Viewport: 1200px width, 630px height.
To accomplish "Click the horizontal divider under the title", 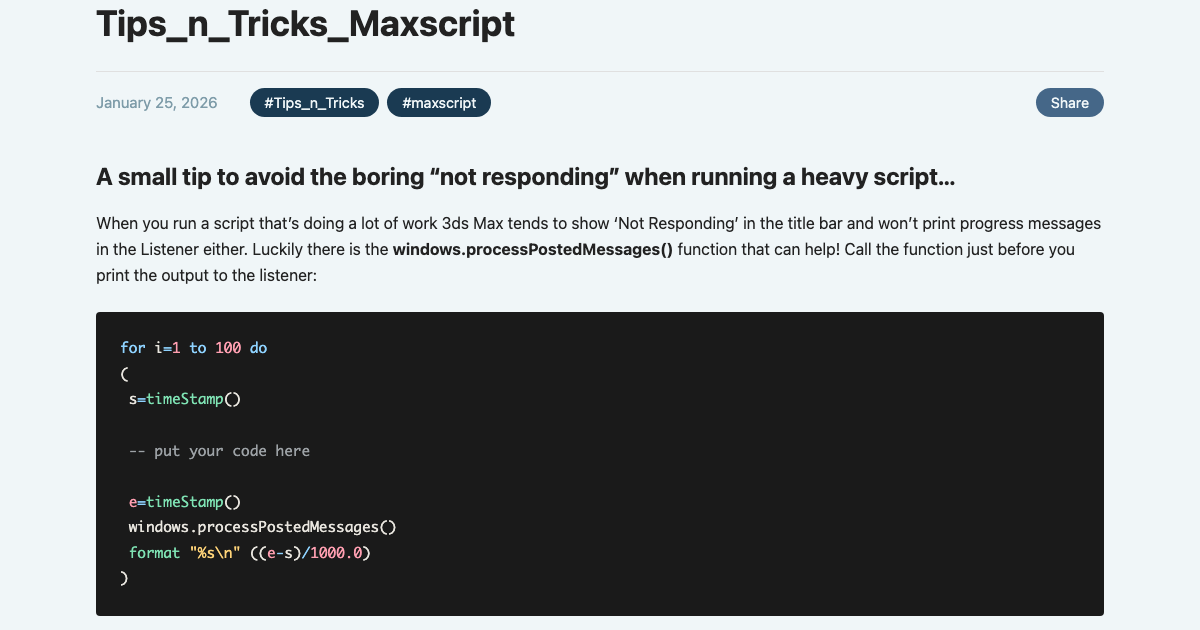I will coord(600,70).
